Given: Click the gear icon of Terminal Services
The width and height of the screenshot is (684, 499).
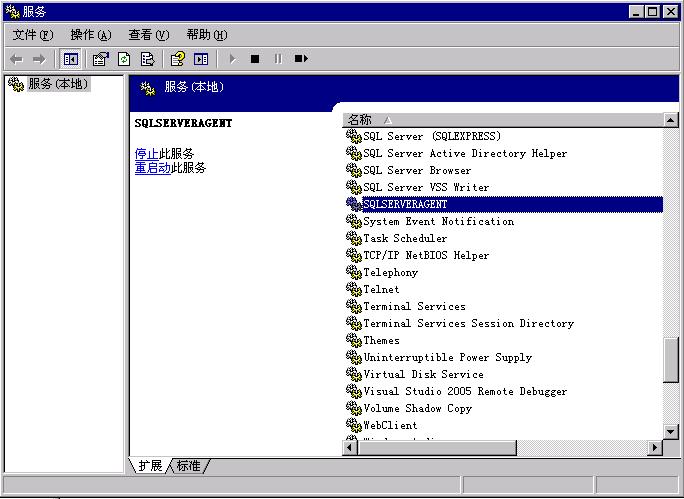Looking at the screenshot, I should (x=354, y=306).
